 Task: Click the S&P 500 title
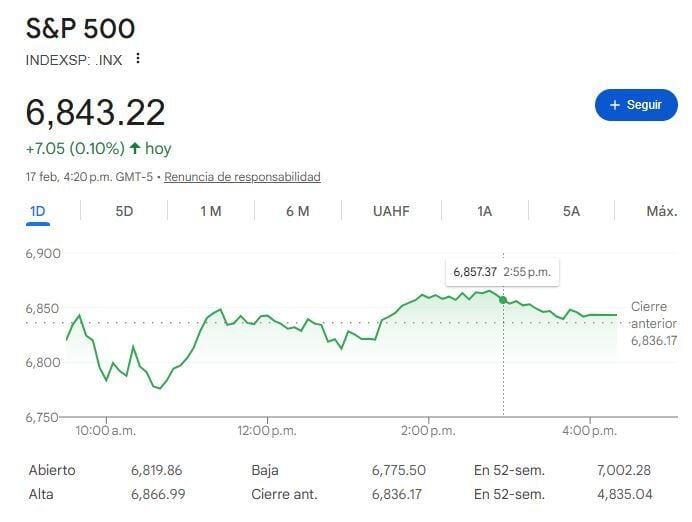click(80, 28)
